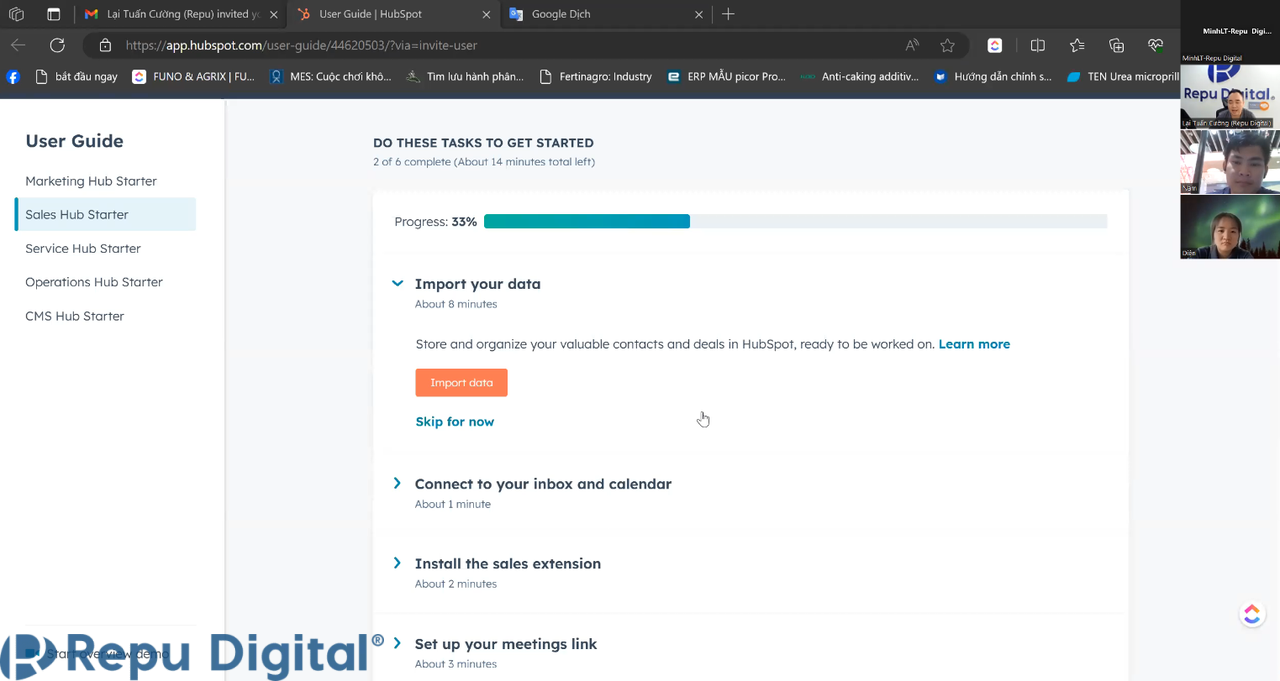Expand Install the sales extension
Screen dimensions: 1280x681
397,563
